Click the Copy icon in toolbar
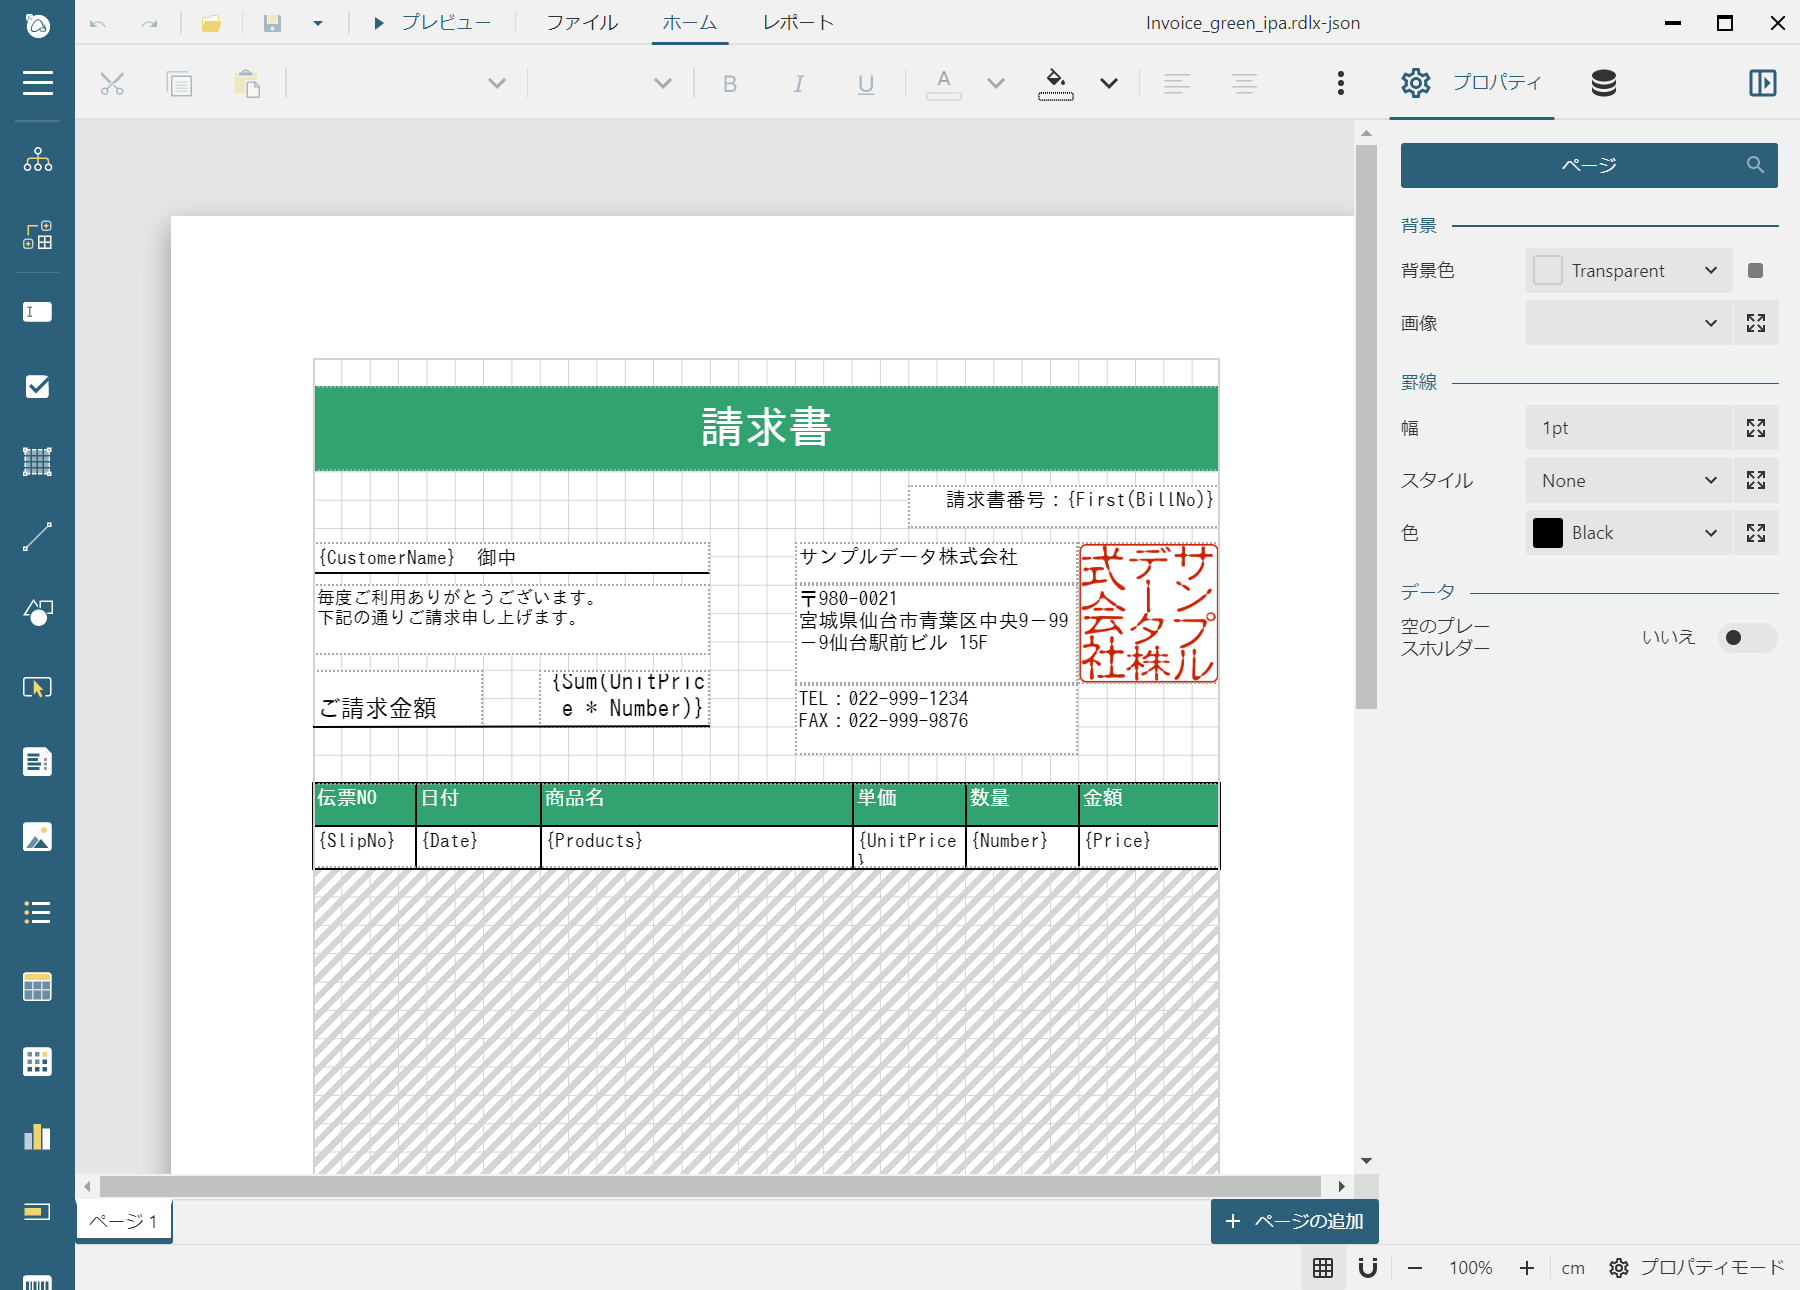The height and width of the screenshot is (1290, 1800). pos(179,84)
